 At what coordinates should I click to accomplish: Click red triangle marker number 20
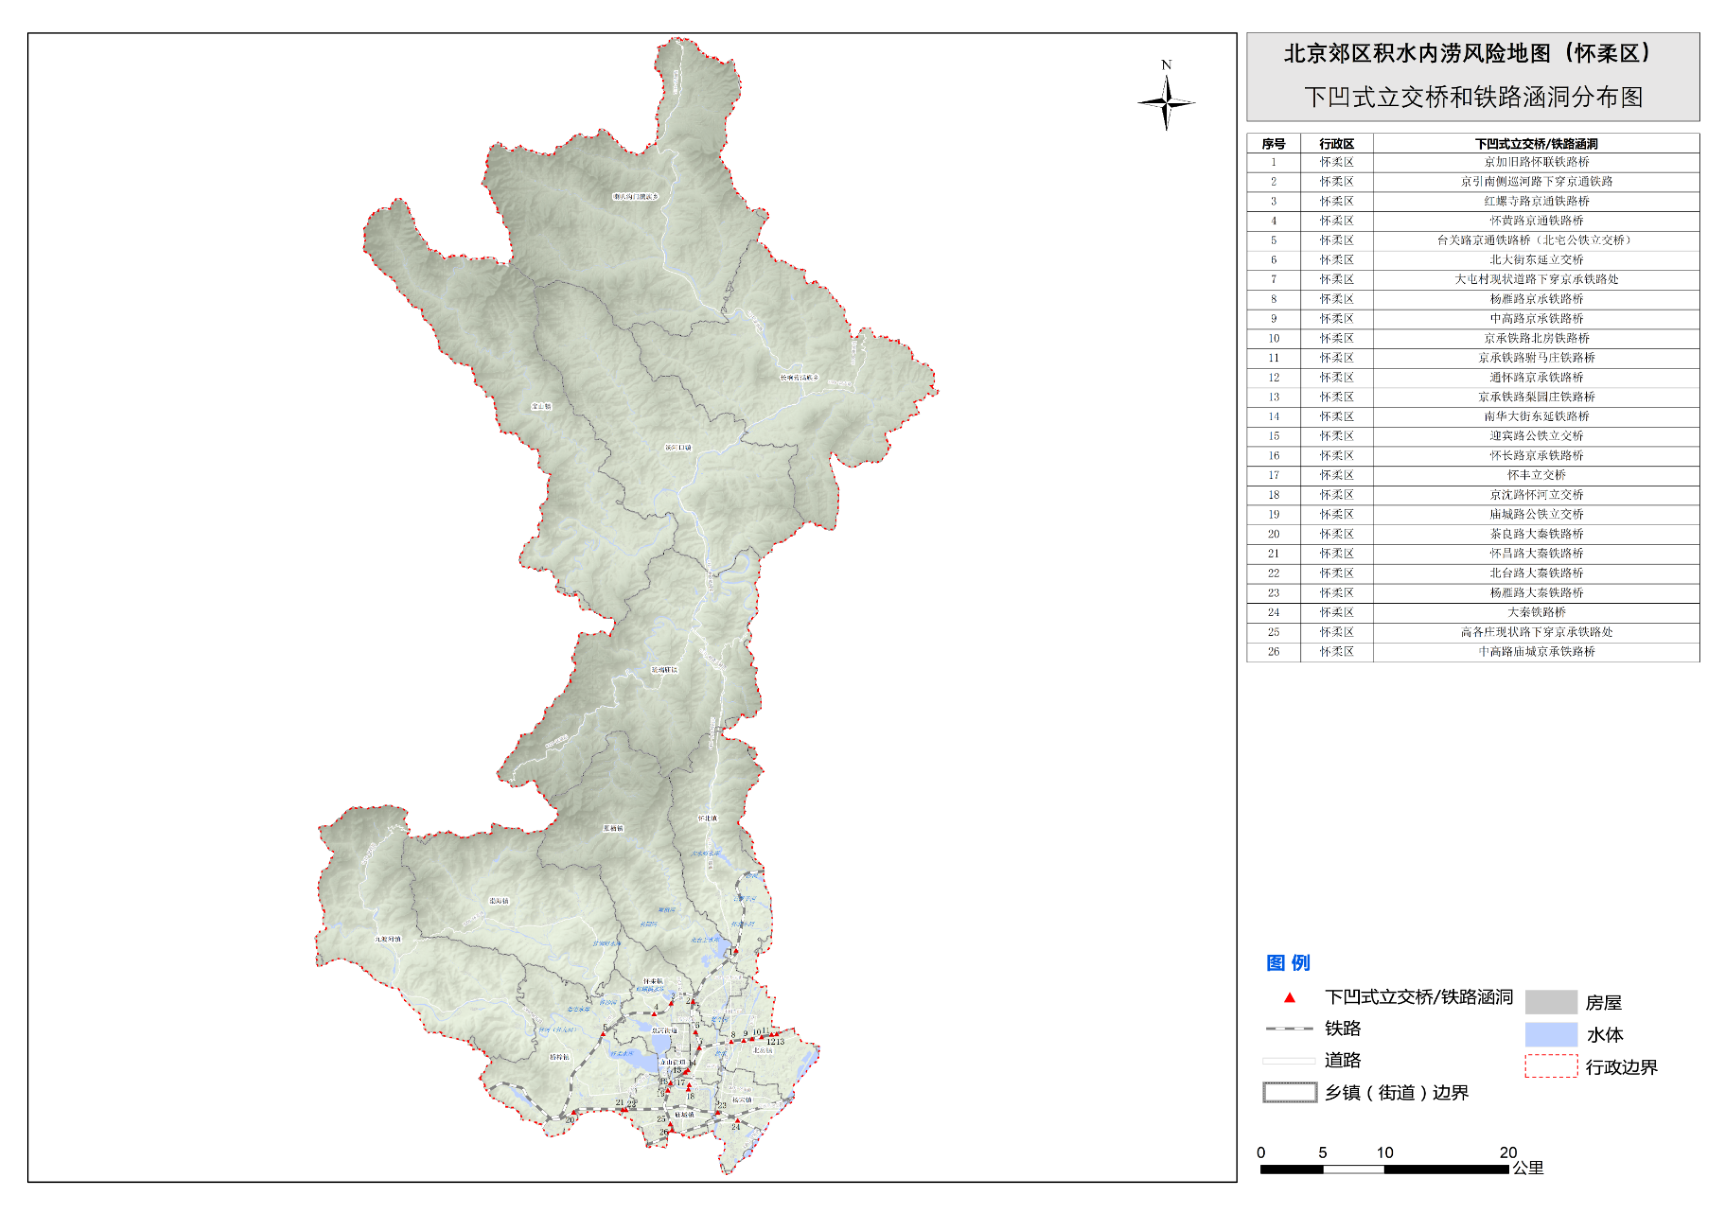pyautogui.click(x=572, y=1114)
